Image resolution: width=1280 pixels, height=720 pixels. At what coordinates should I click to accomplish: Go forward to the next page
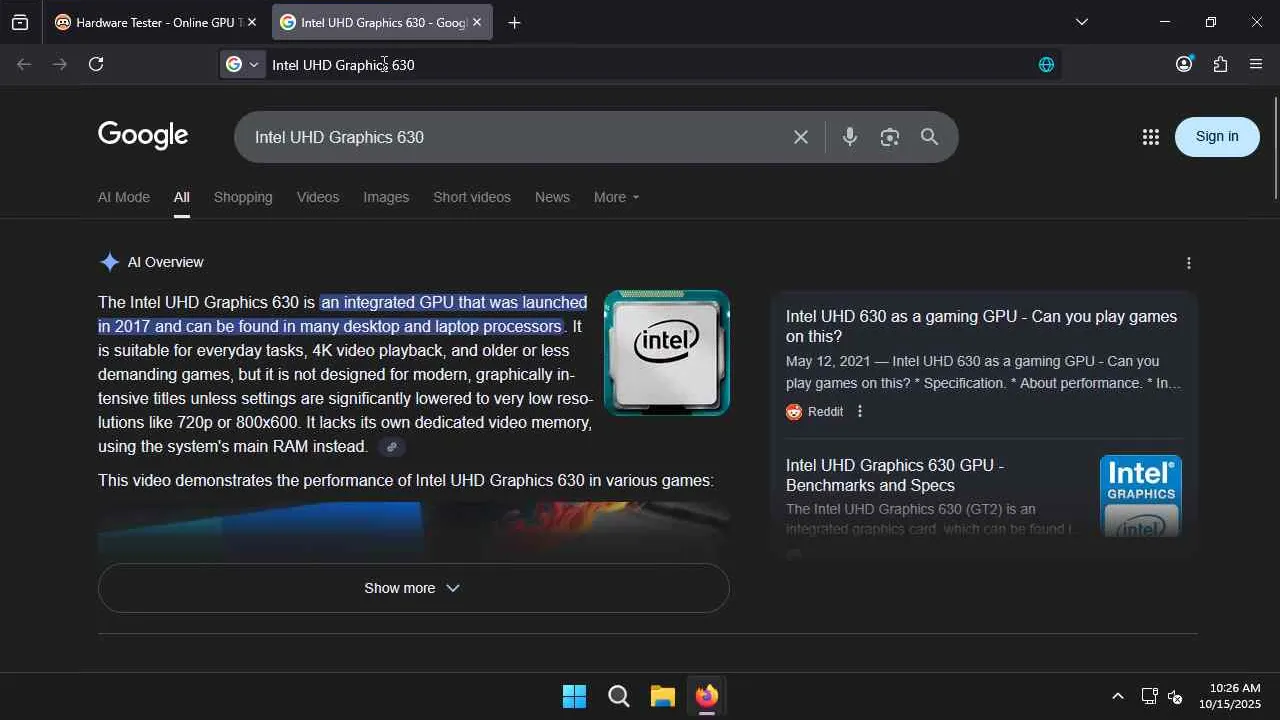point(60,64)
